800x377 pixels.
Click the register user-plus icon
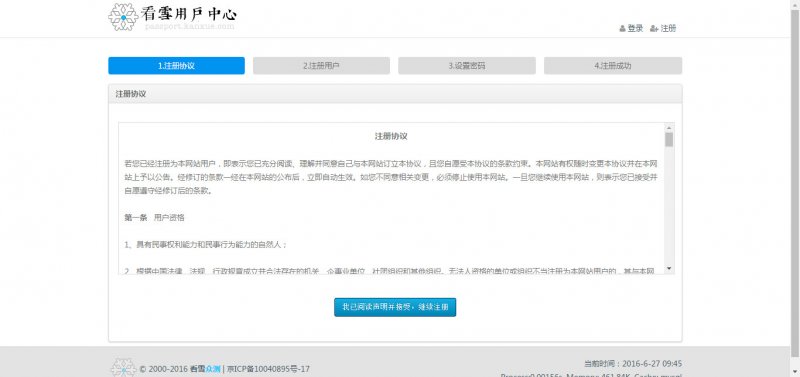pyautogui.click(x=654, y=29)
